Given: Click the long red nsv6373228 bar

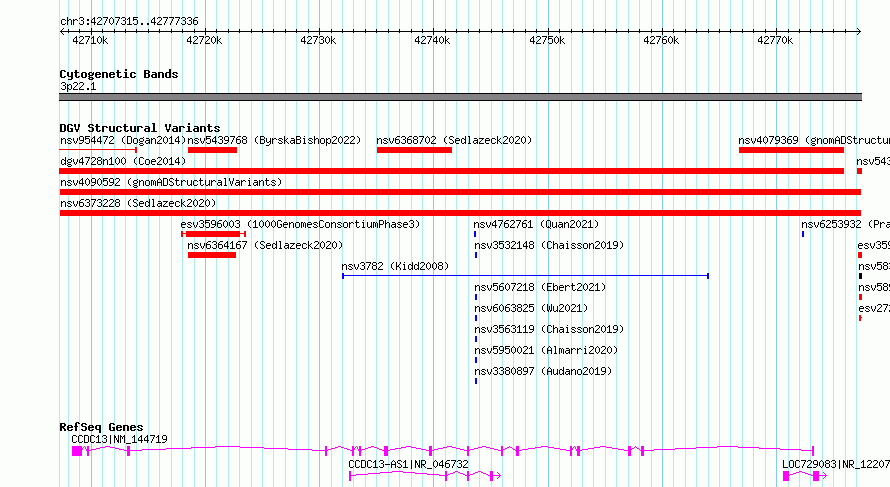Looking at the screenshot, I should click(x=460, y=213).
